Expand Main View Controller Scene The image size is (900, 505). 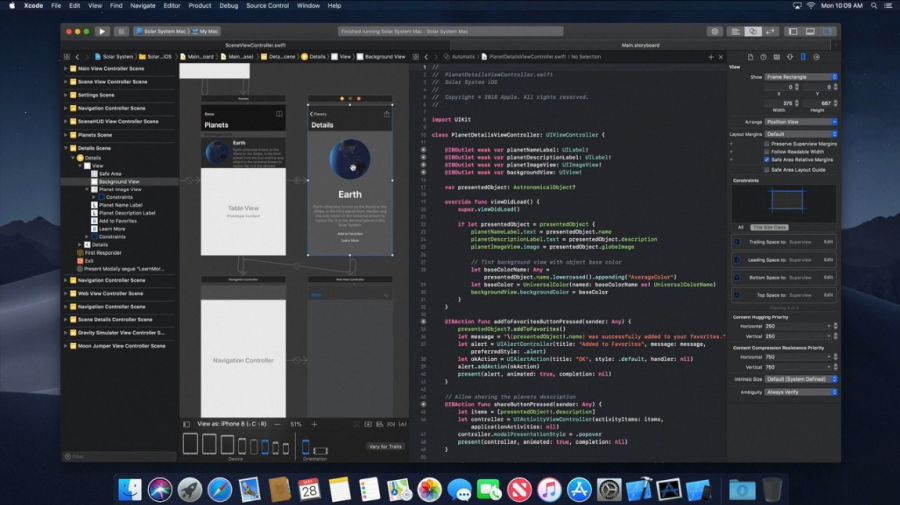pyautogui.click(x=66, y=68)
